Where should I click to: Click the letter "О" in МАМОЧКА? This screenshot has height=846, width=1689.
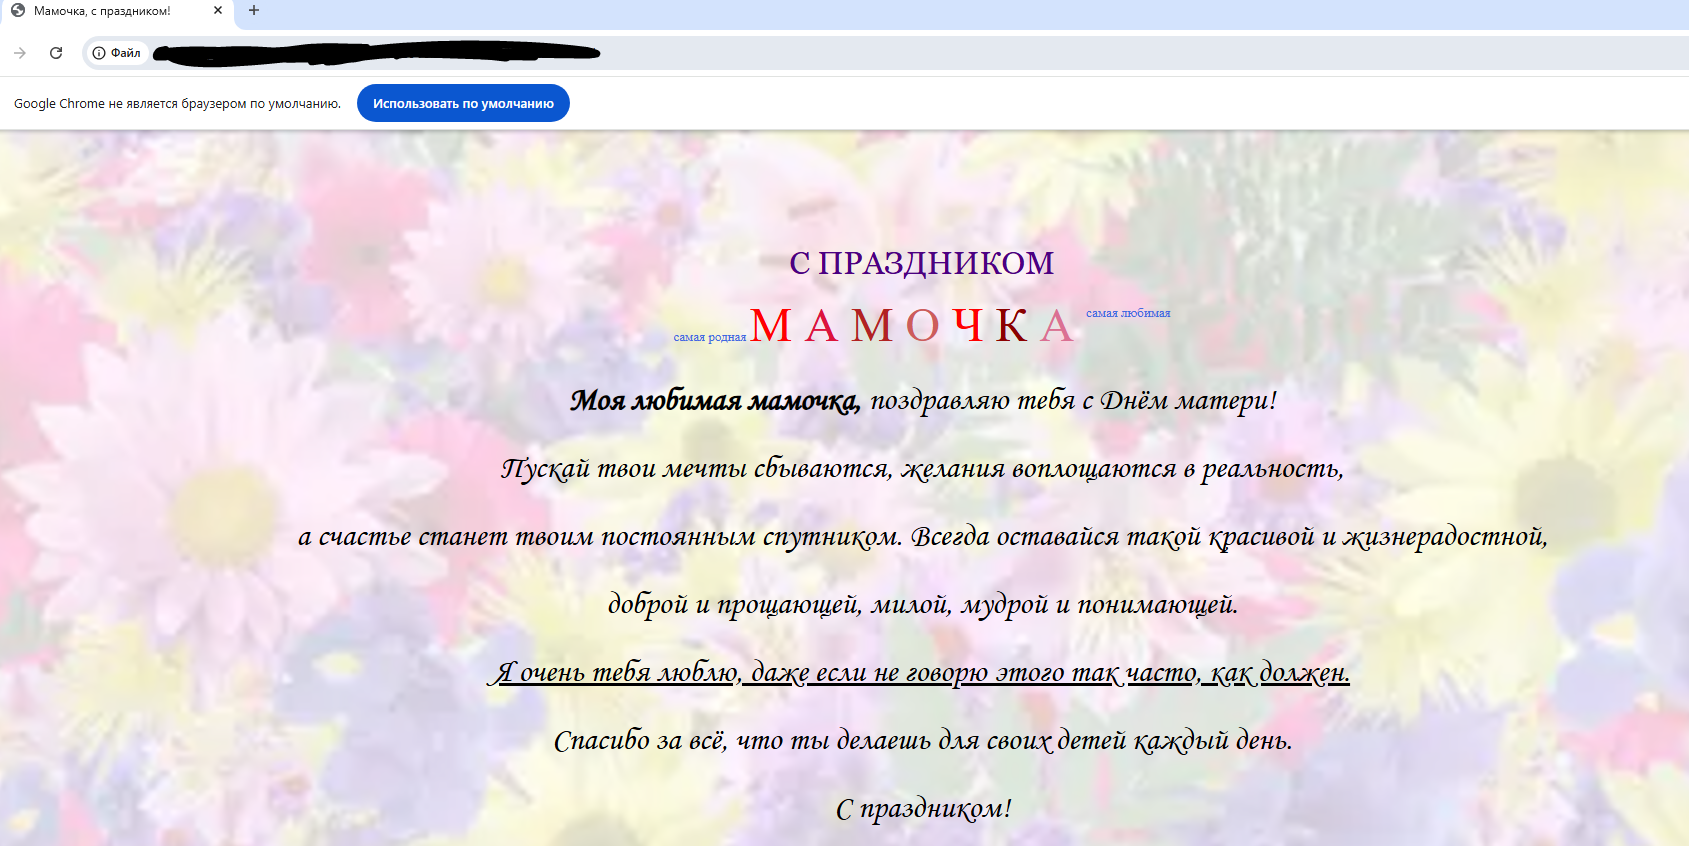[x=922, y=326]
